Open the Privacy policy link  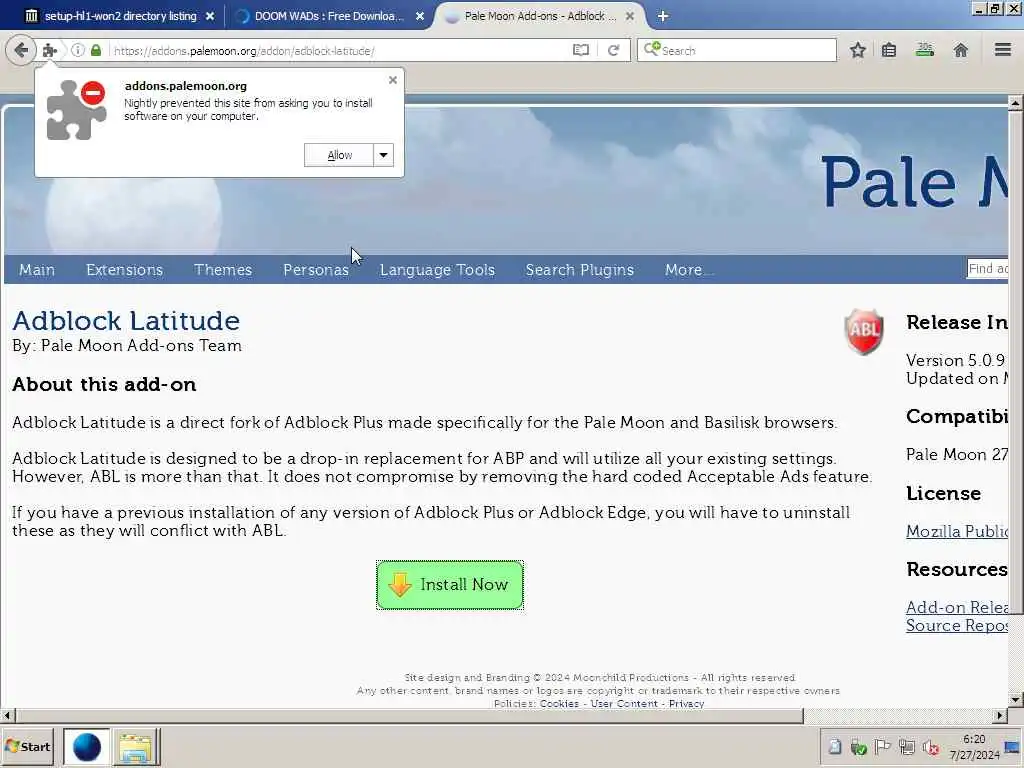point(686,704)
